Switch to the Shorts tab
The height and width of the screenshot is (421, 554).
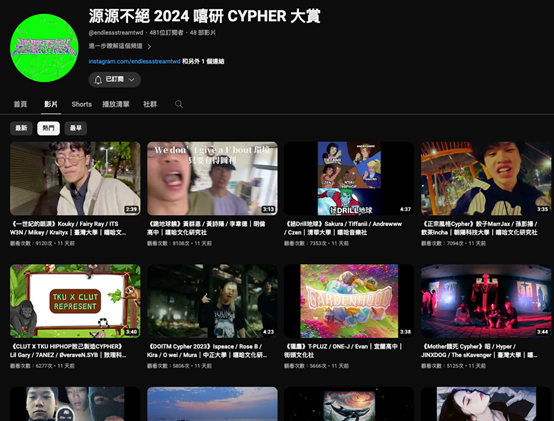click(x=82, y=104)
